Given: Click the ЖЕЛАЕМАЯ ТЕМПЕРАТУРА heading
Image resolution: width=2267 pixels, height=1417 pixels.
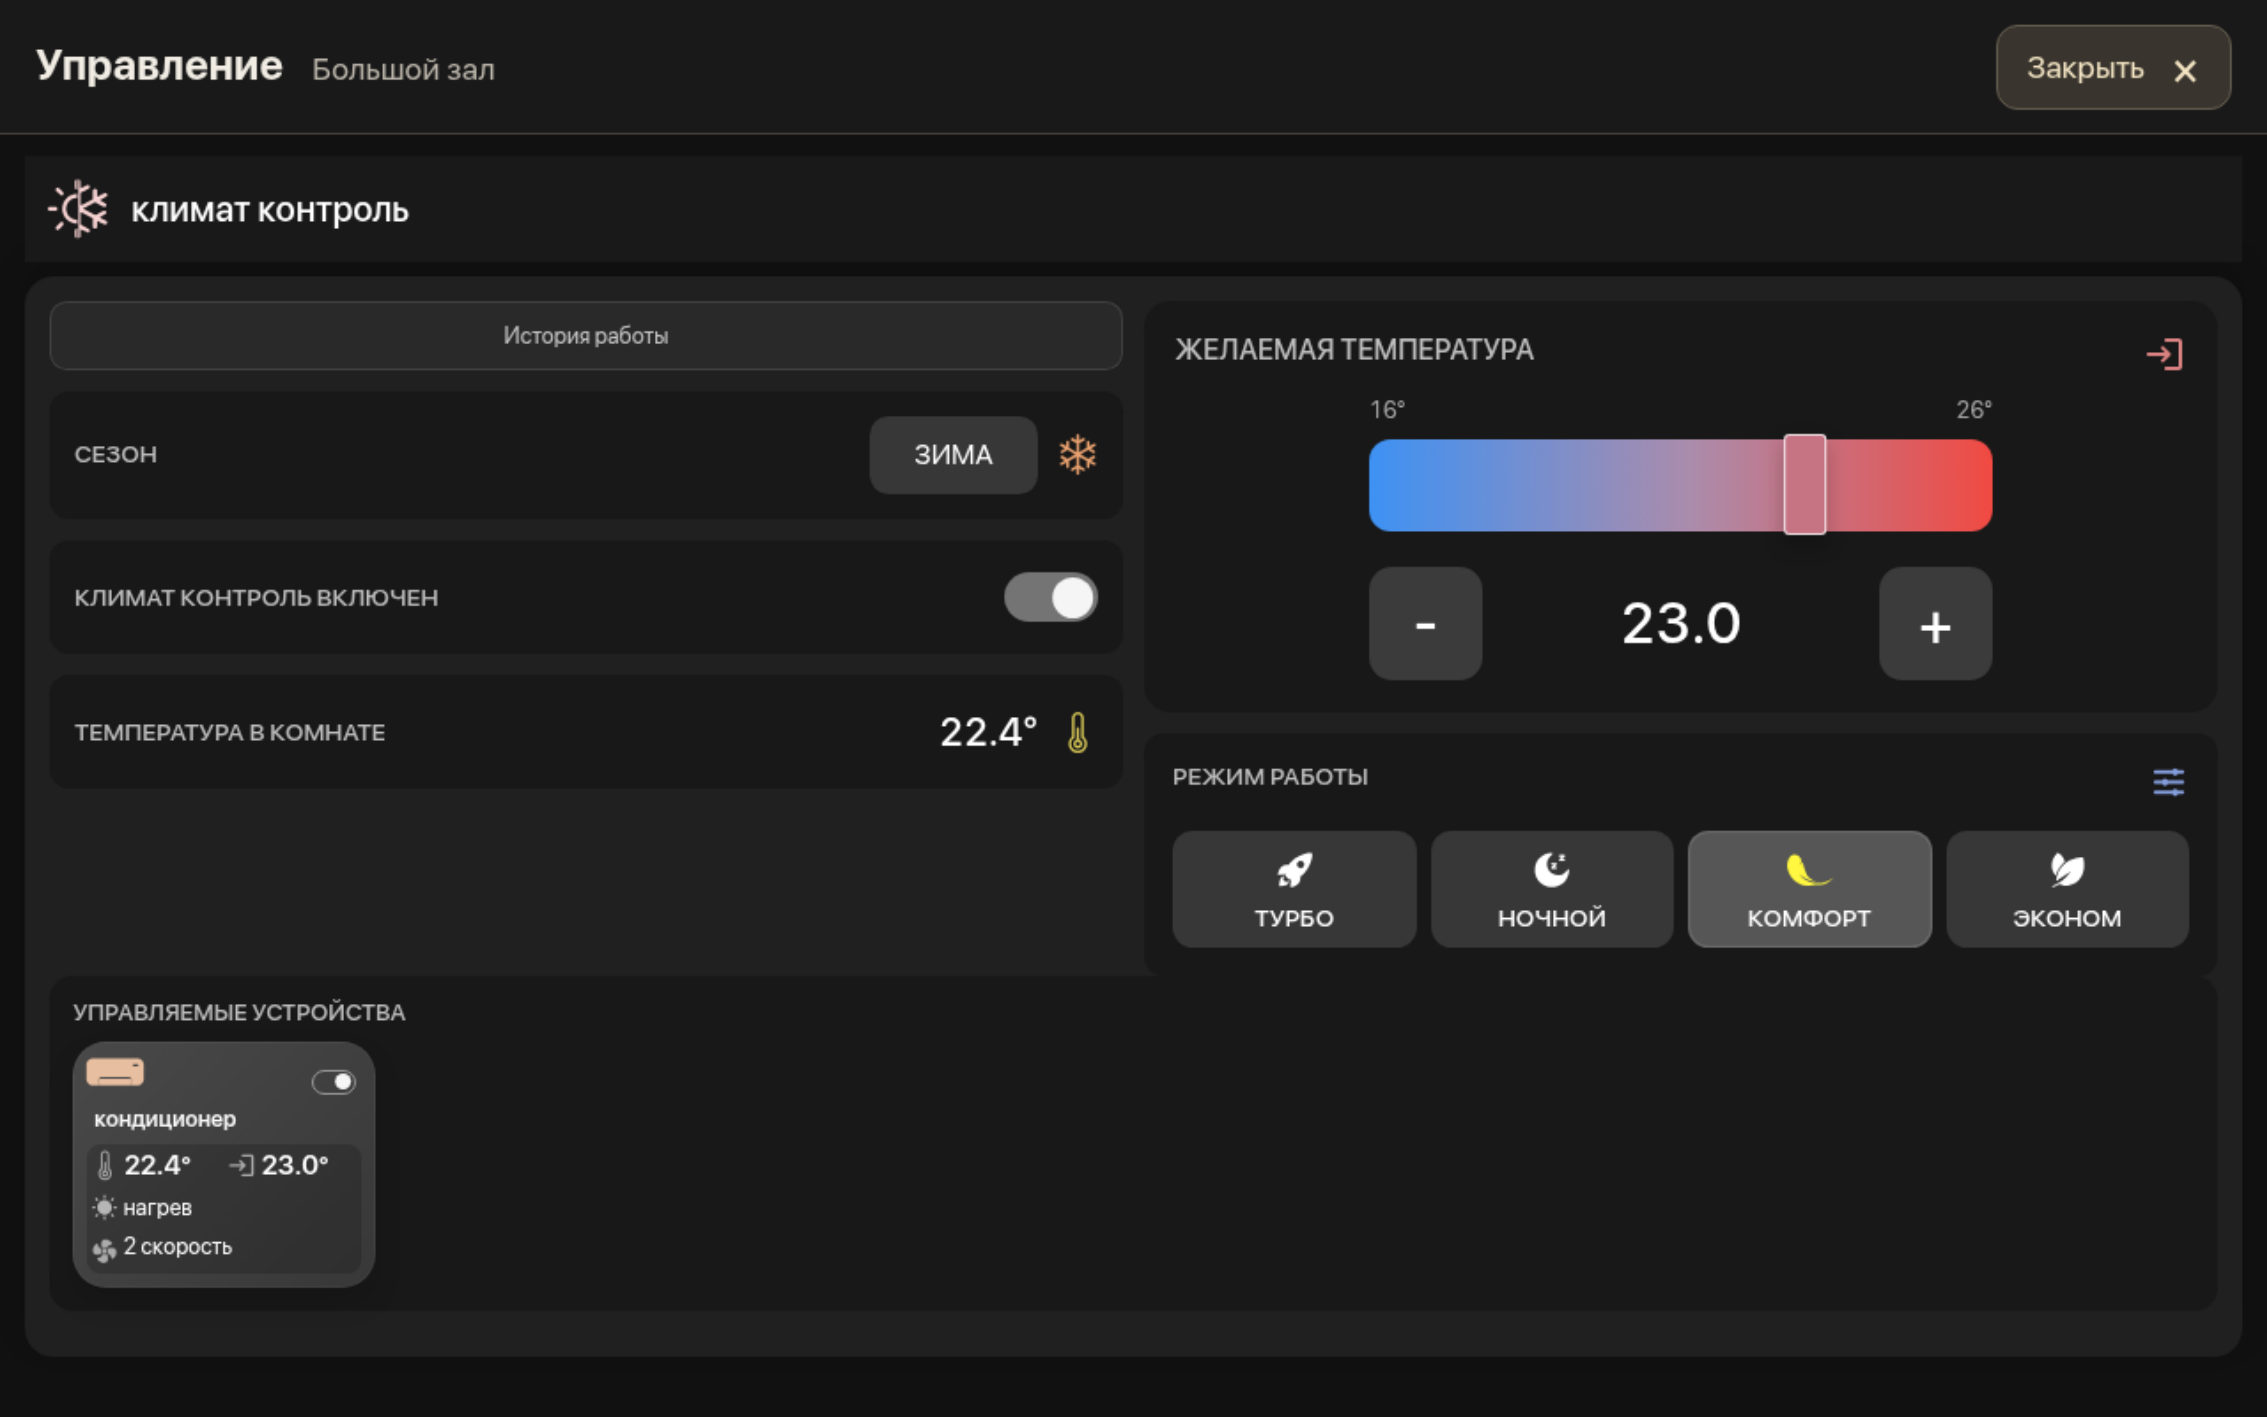Looking at the screenshot, I should tap(1354, 350).
